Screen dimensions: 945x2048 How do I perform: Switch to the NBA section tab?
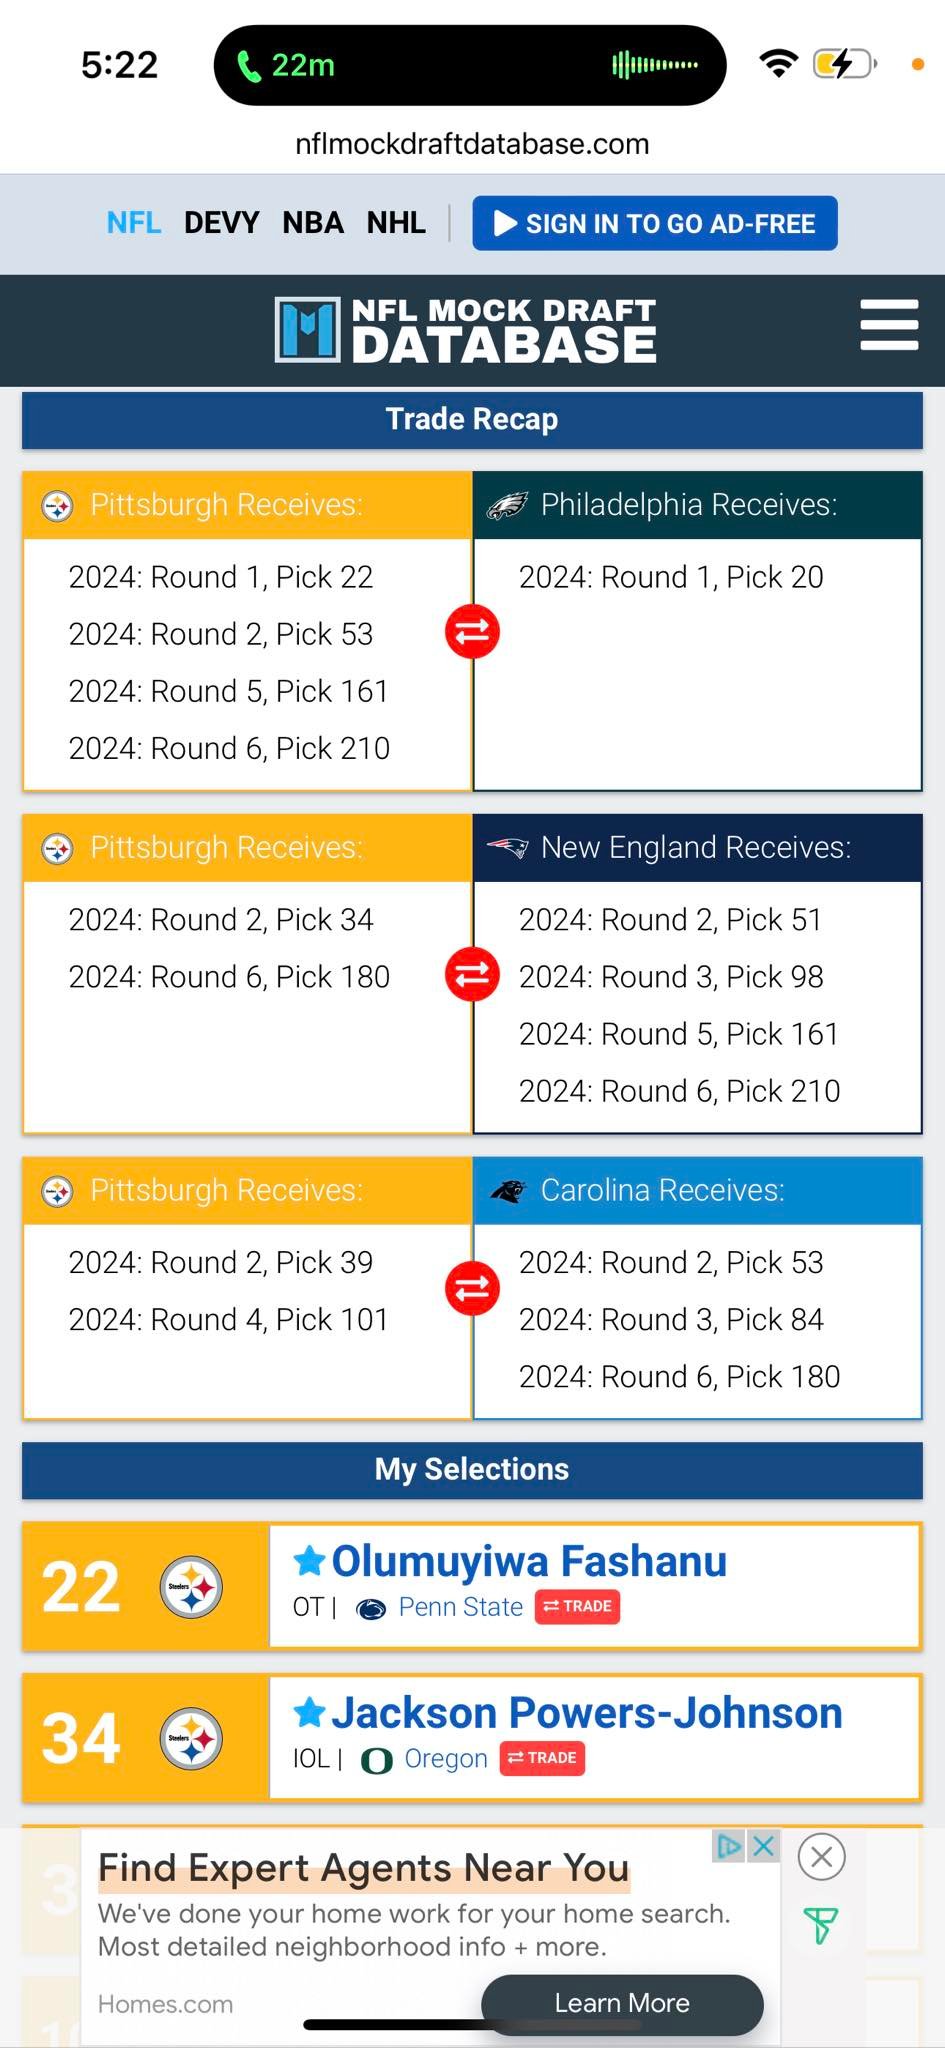pyautogui.click(x=313, y=223)
